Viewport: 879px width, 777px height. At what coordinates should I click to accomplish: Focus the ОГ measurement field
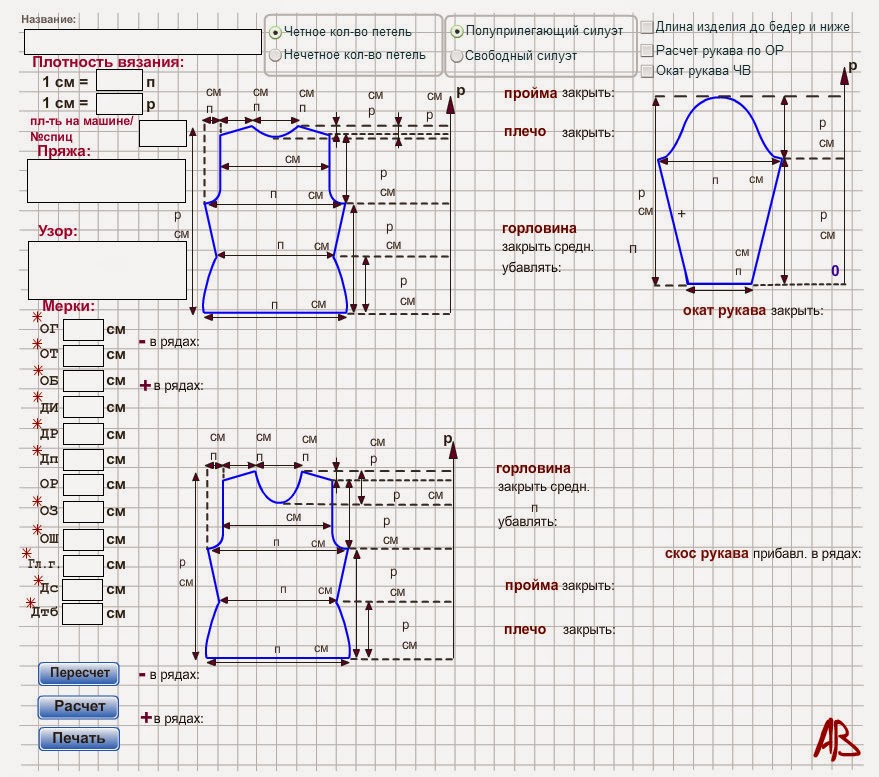point(83,330)
